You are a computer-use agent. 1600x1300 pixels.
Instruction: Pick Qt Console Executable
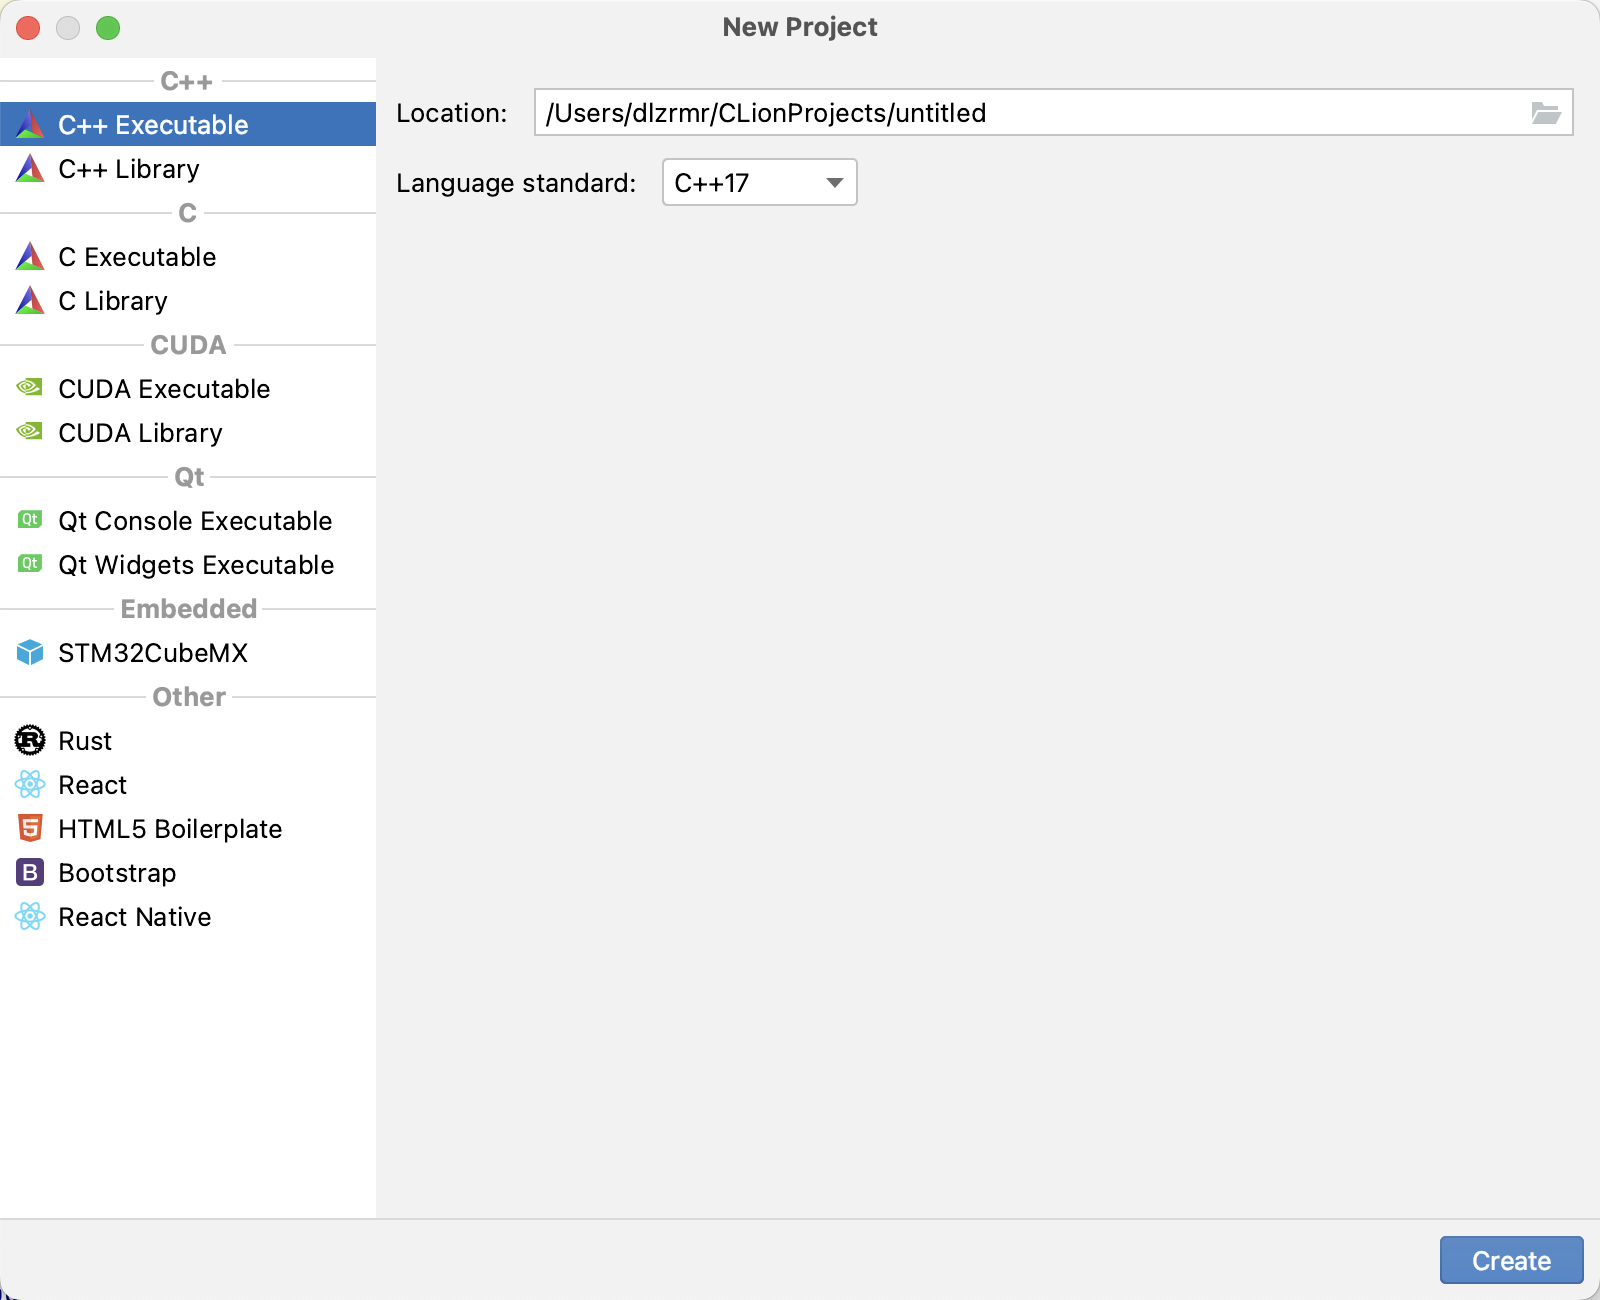tap(188, 521)
